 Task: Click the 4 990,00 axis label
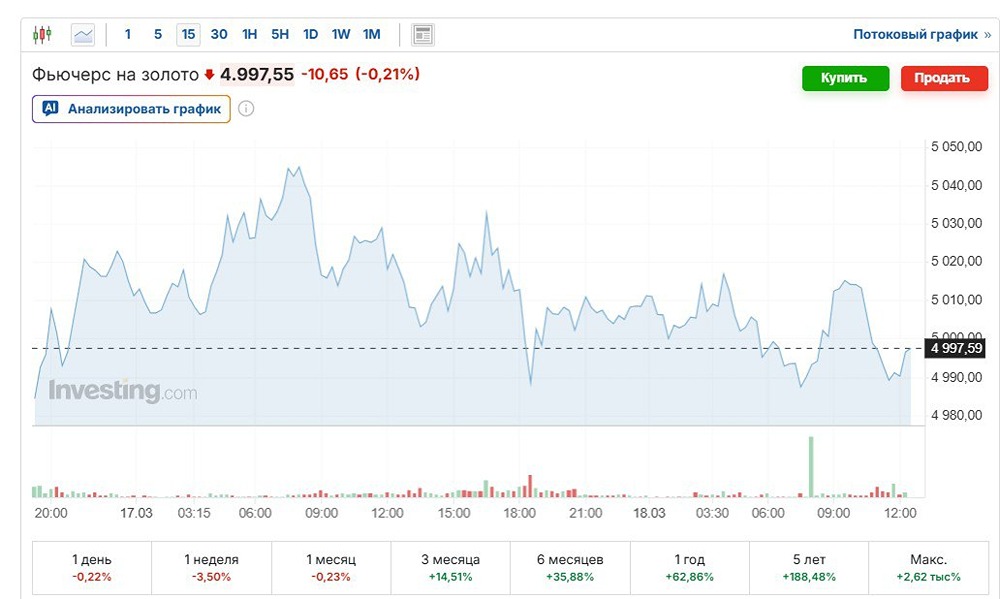(957, 378)
